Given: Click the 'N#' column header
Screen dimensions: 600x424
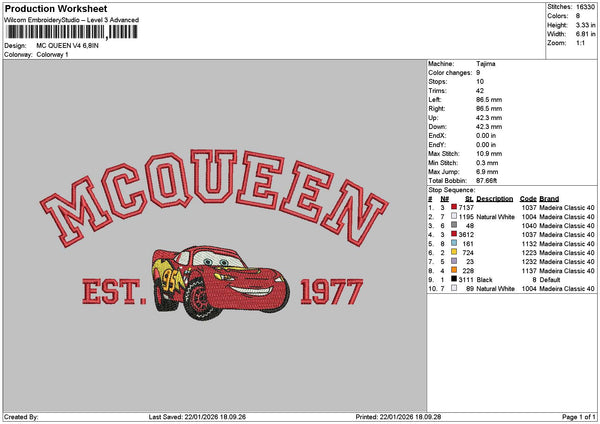Looking at the screenshot, I should [445, 199].
